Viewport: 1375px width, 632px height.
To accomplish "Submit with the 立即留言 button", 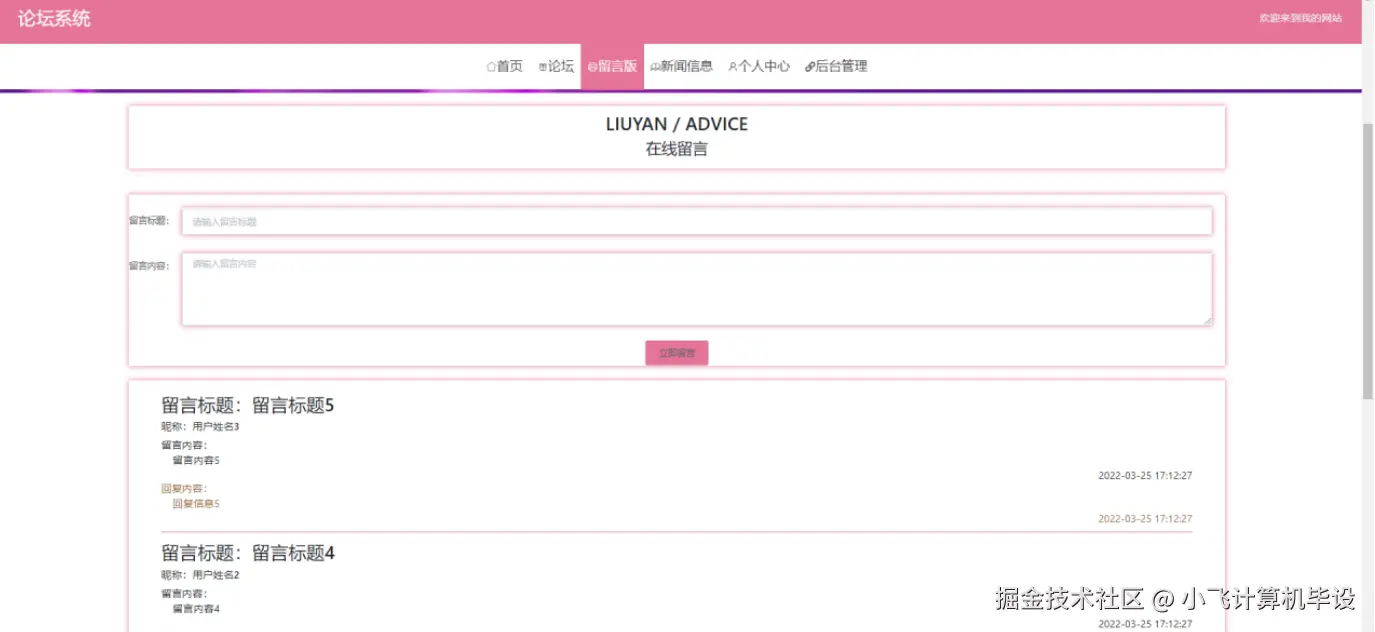I will click(677, 353).
